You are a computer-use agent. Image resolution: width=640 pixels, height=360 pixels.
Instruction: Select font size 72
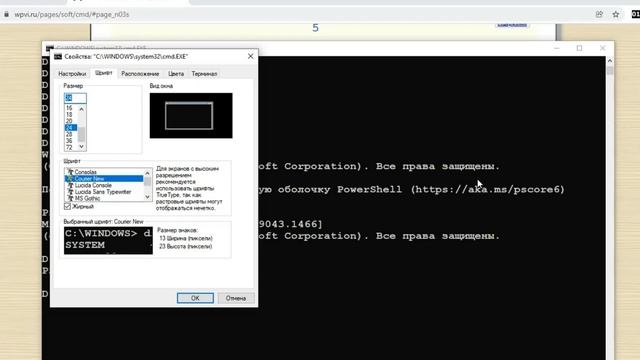(69, 147)
